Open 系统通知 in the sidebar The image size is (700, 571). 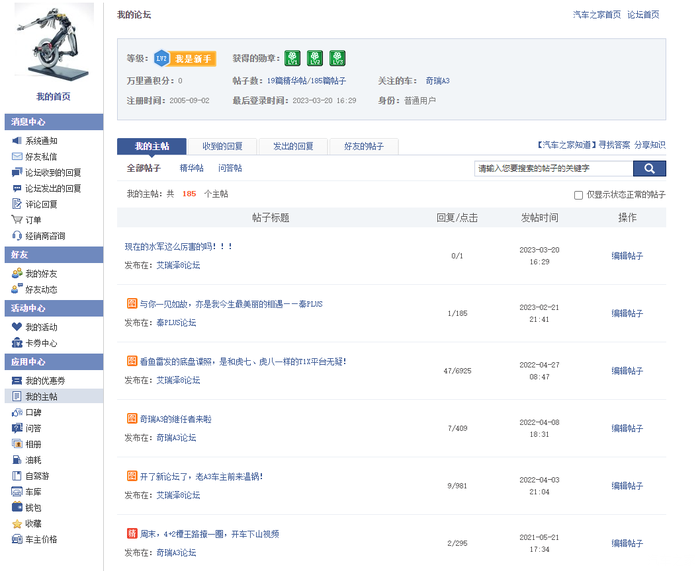[41, 141]
